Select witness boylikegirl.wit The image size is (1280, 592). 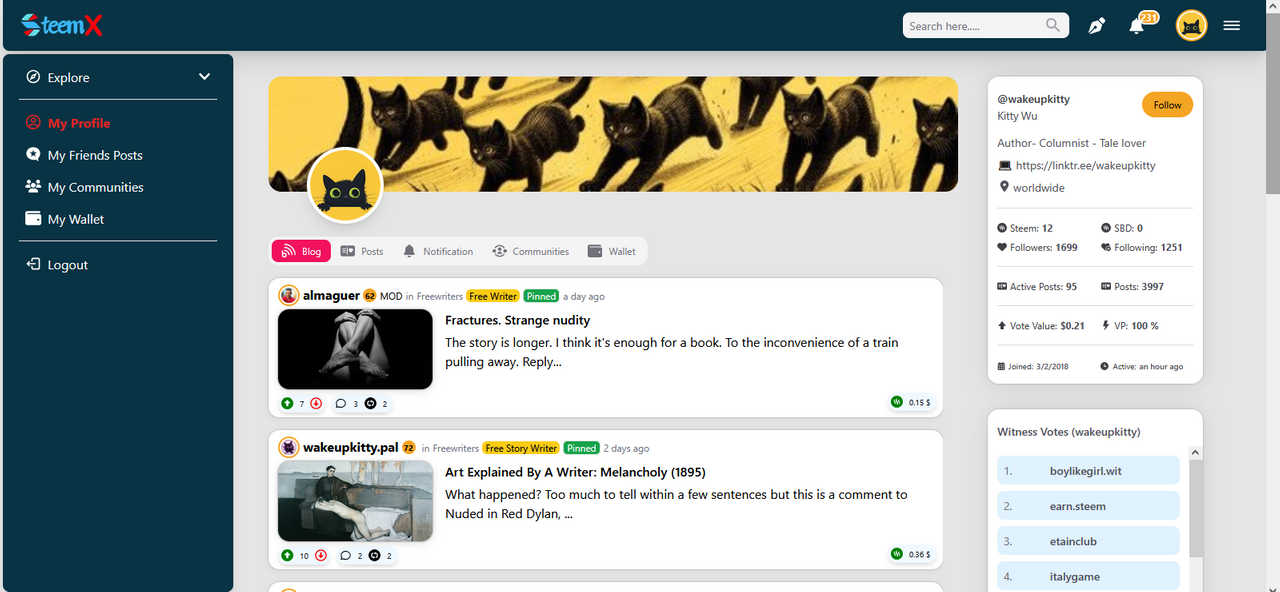coord(1088,471)
